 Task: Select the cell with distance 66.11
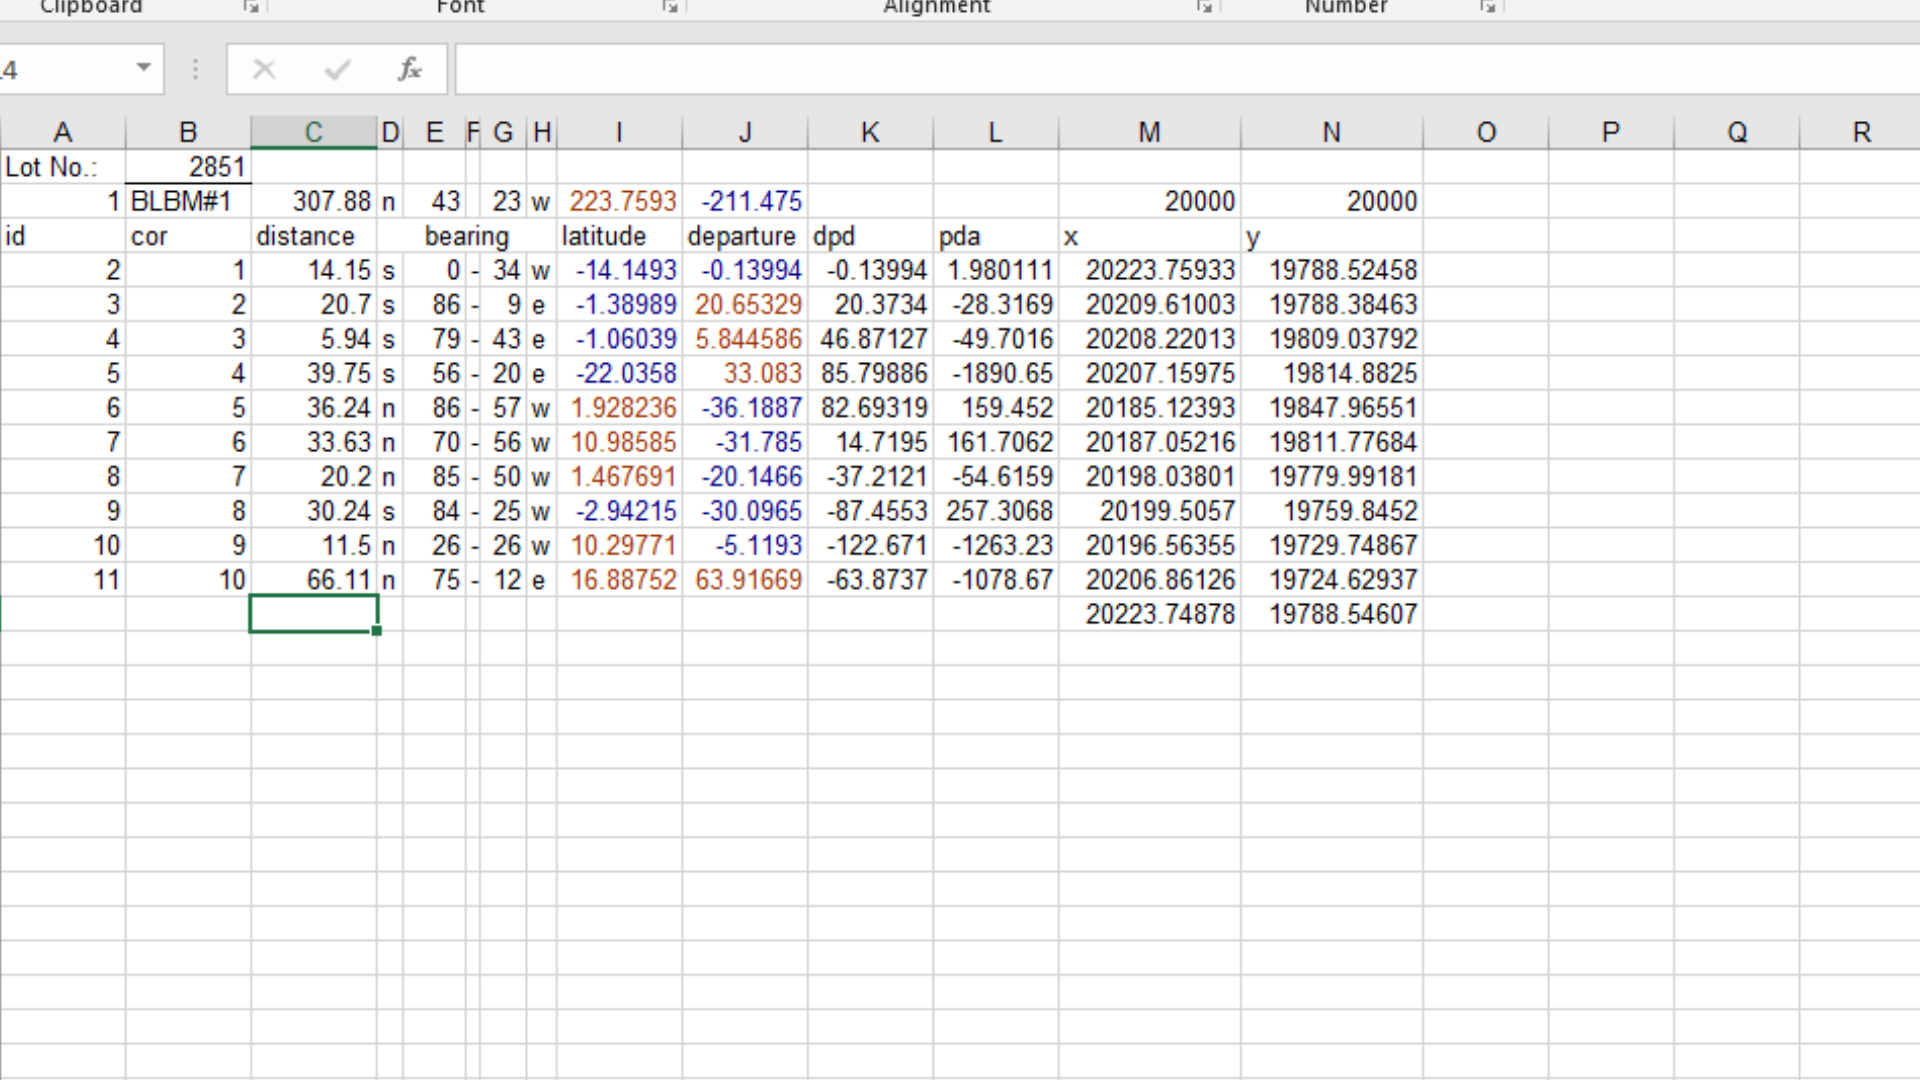313,580
